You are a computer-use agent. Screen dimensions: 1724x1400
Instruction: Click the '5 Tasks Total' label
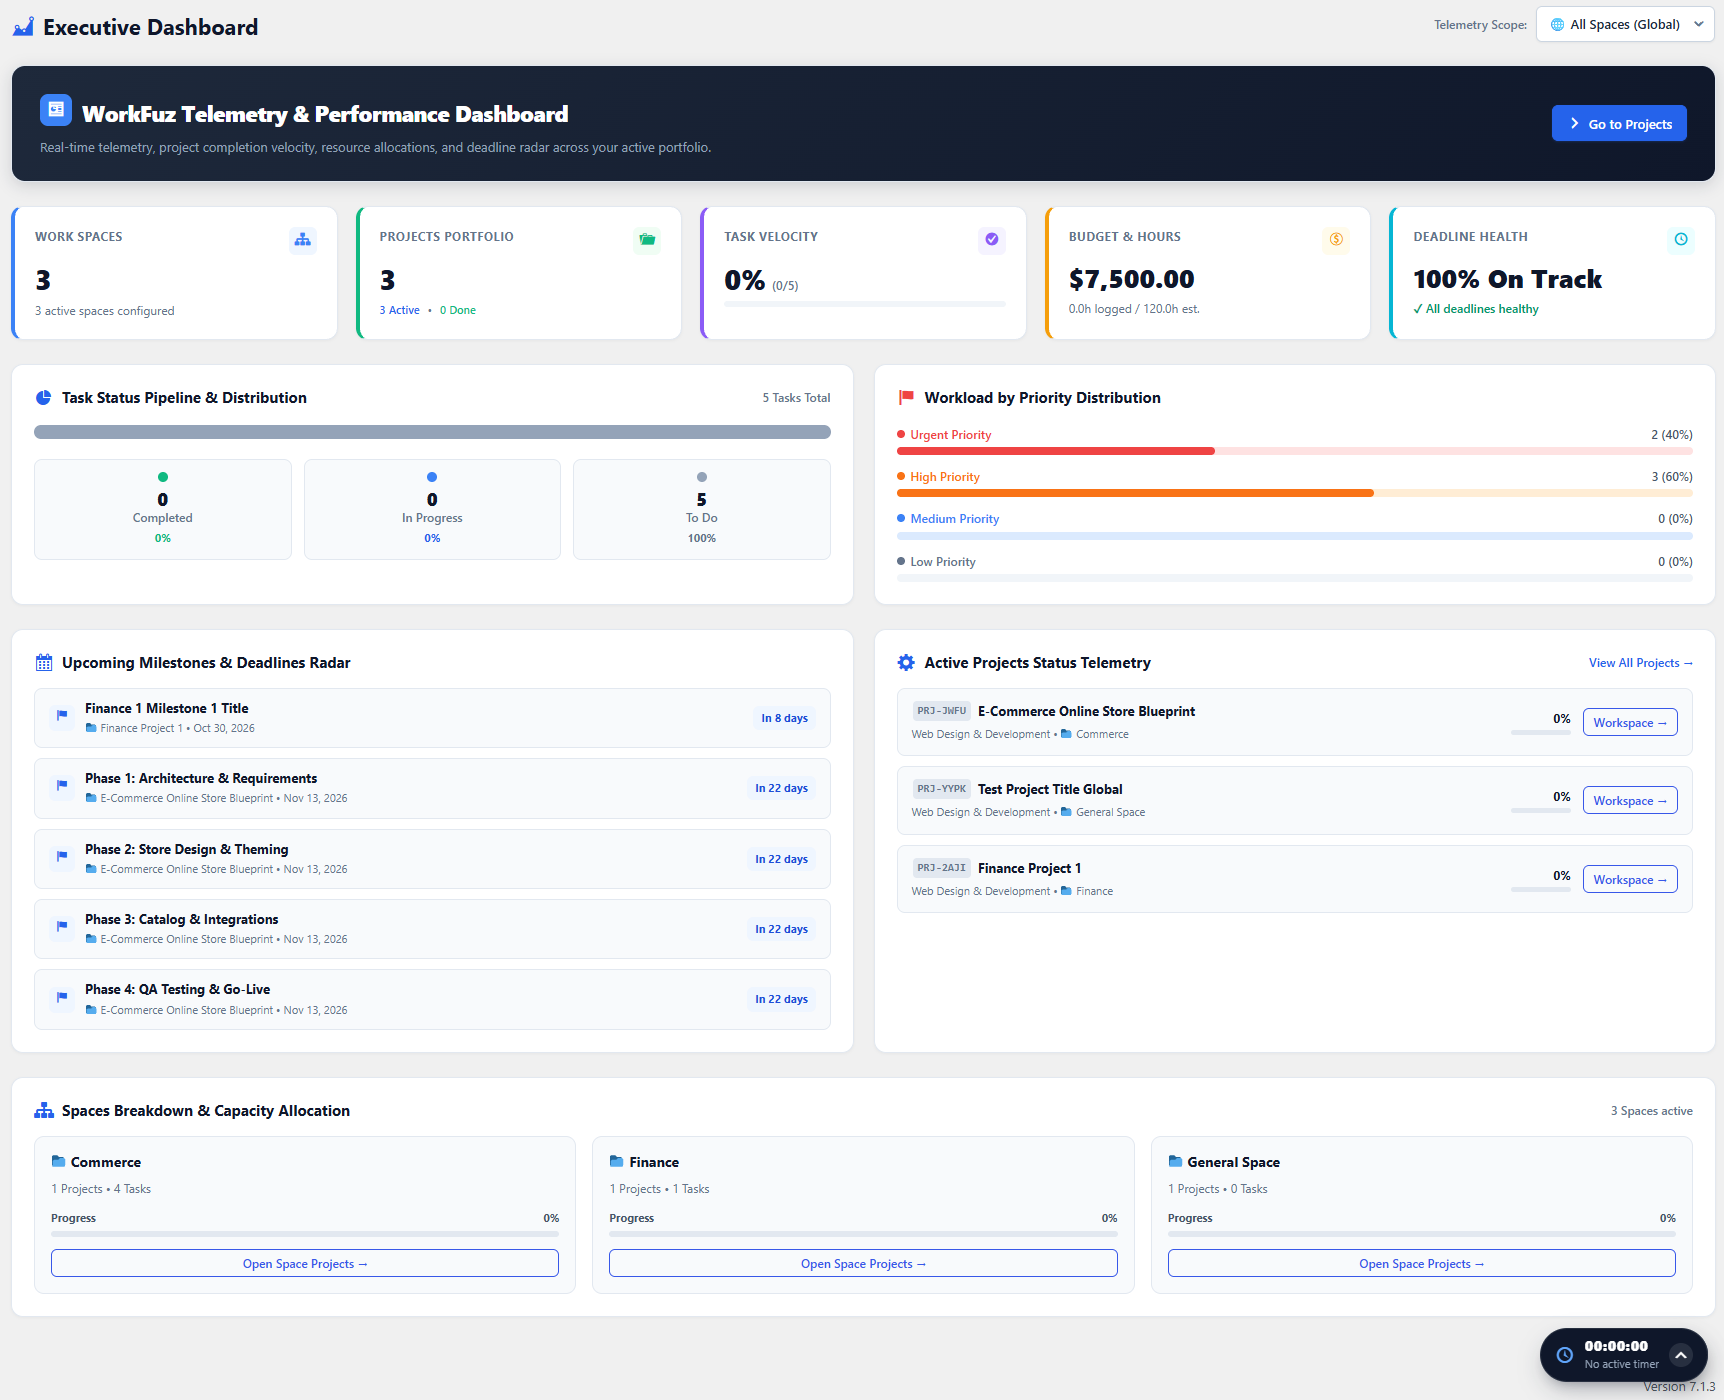[x=796, y=398]
